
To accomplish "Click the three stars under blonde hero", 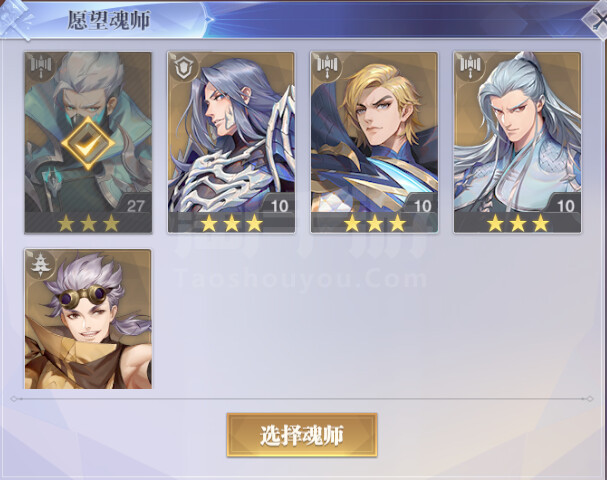I will [x=375, y=223].
